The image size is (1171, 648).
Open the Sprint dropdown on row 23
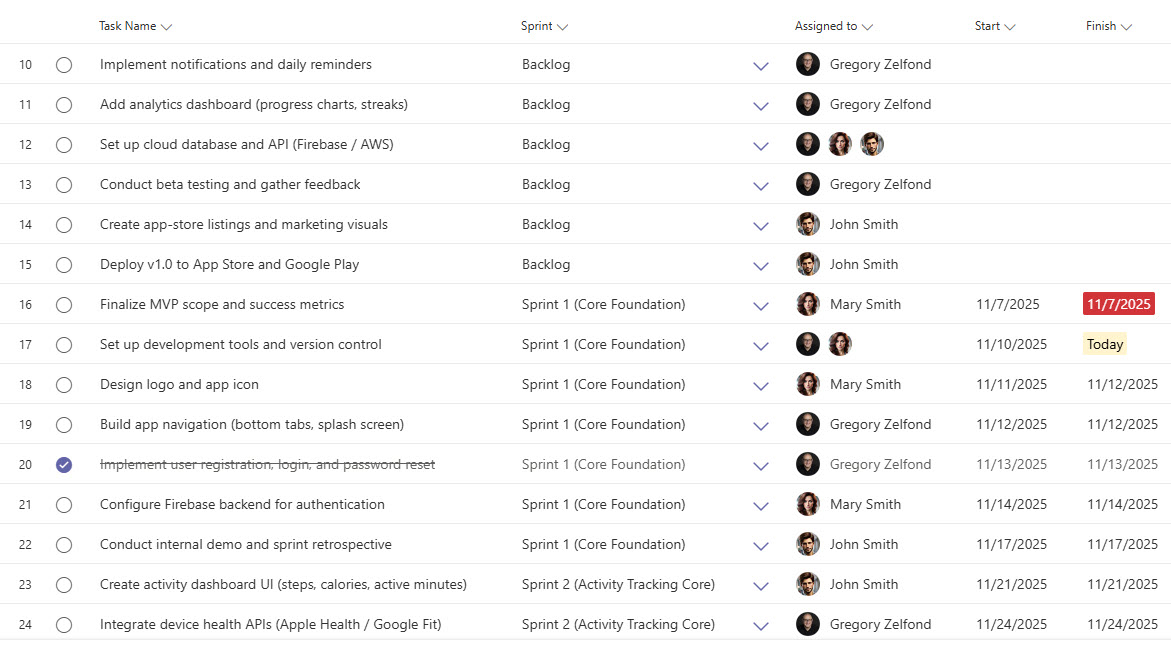(761, 585)
